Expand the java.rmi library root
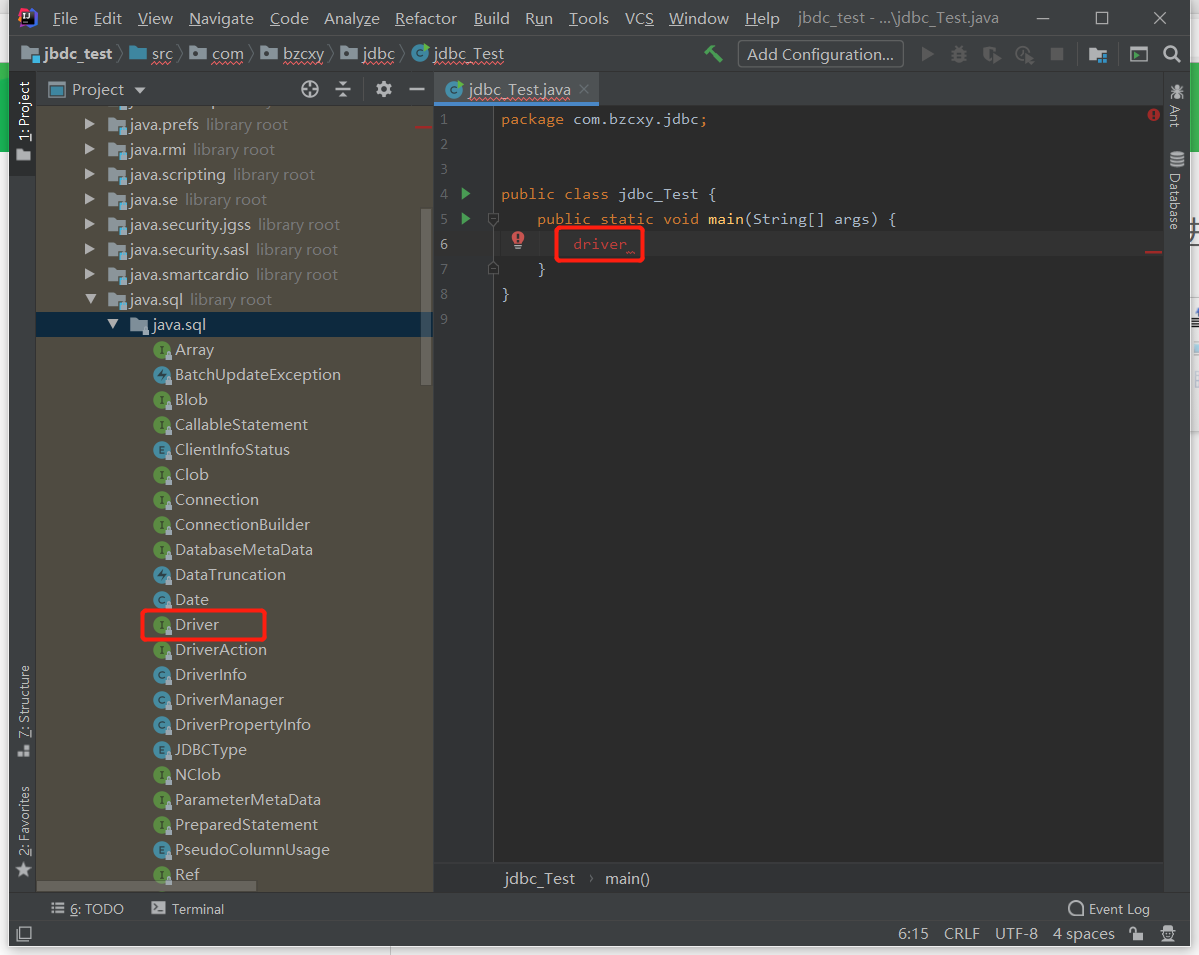 click(x=90, y=149)
